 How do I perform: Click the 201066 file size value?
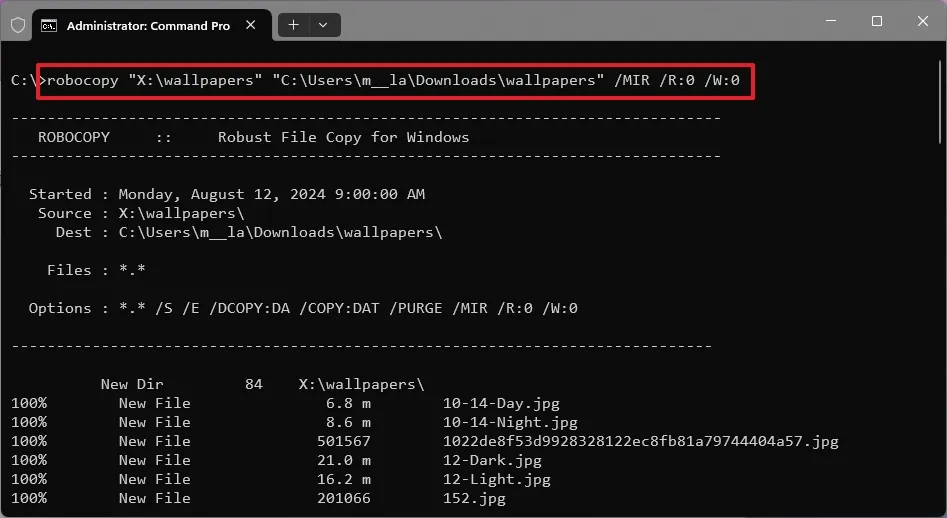pyautogui.click(x=344, y=499)
